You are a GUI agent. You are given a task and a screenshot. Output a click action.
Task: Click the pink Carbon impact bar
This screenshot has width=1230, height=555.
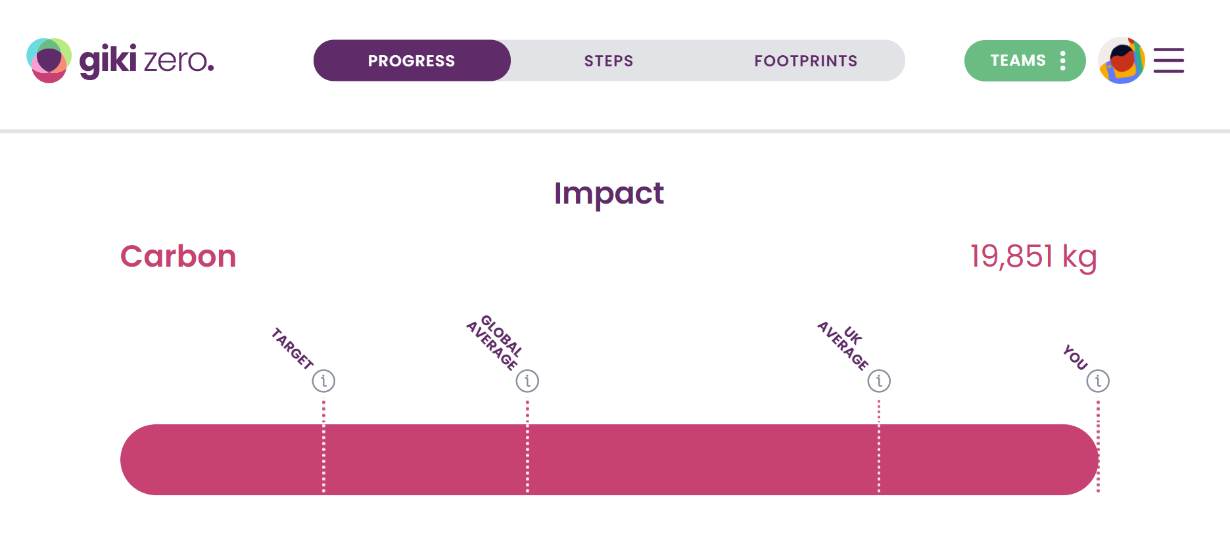click(x=700, y=459)
